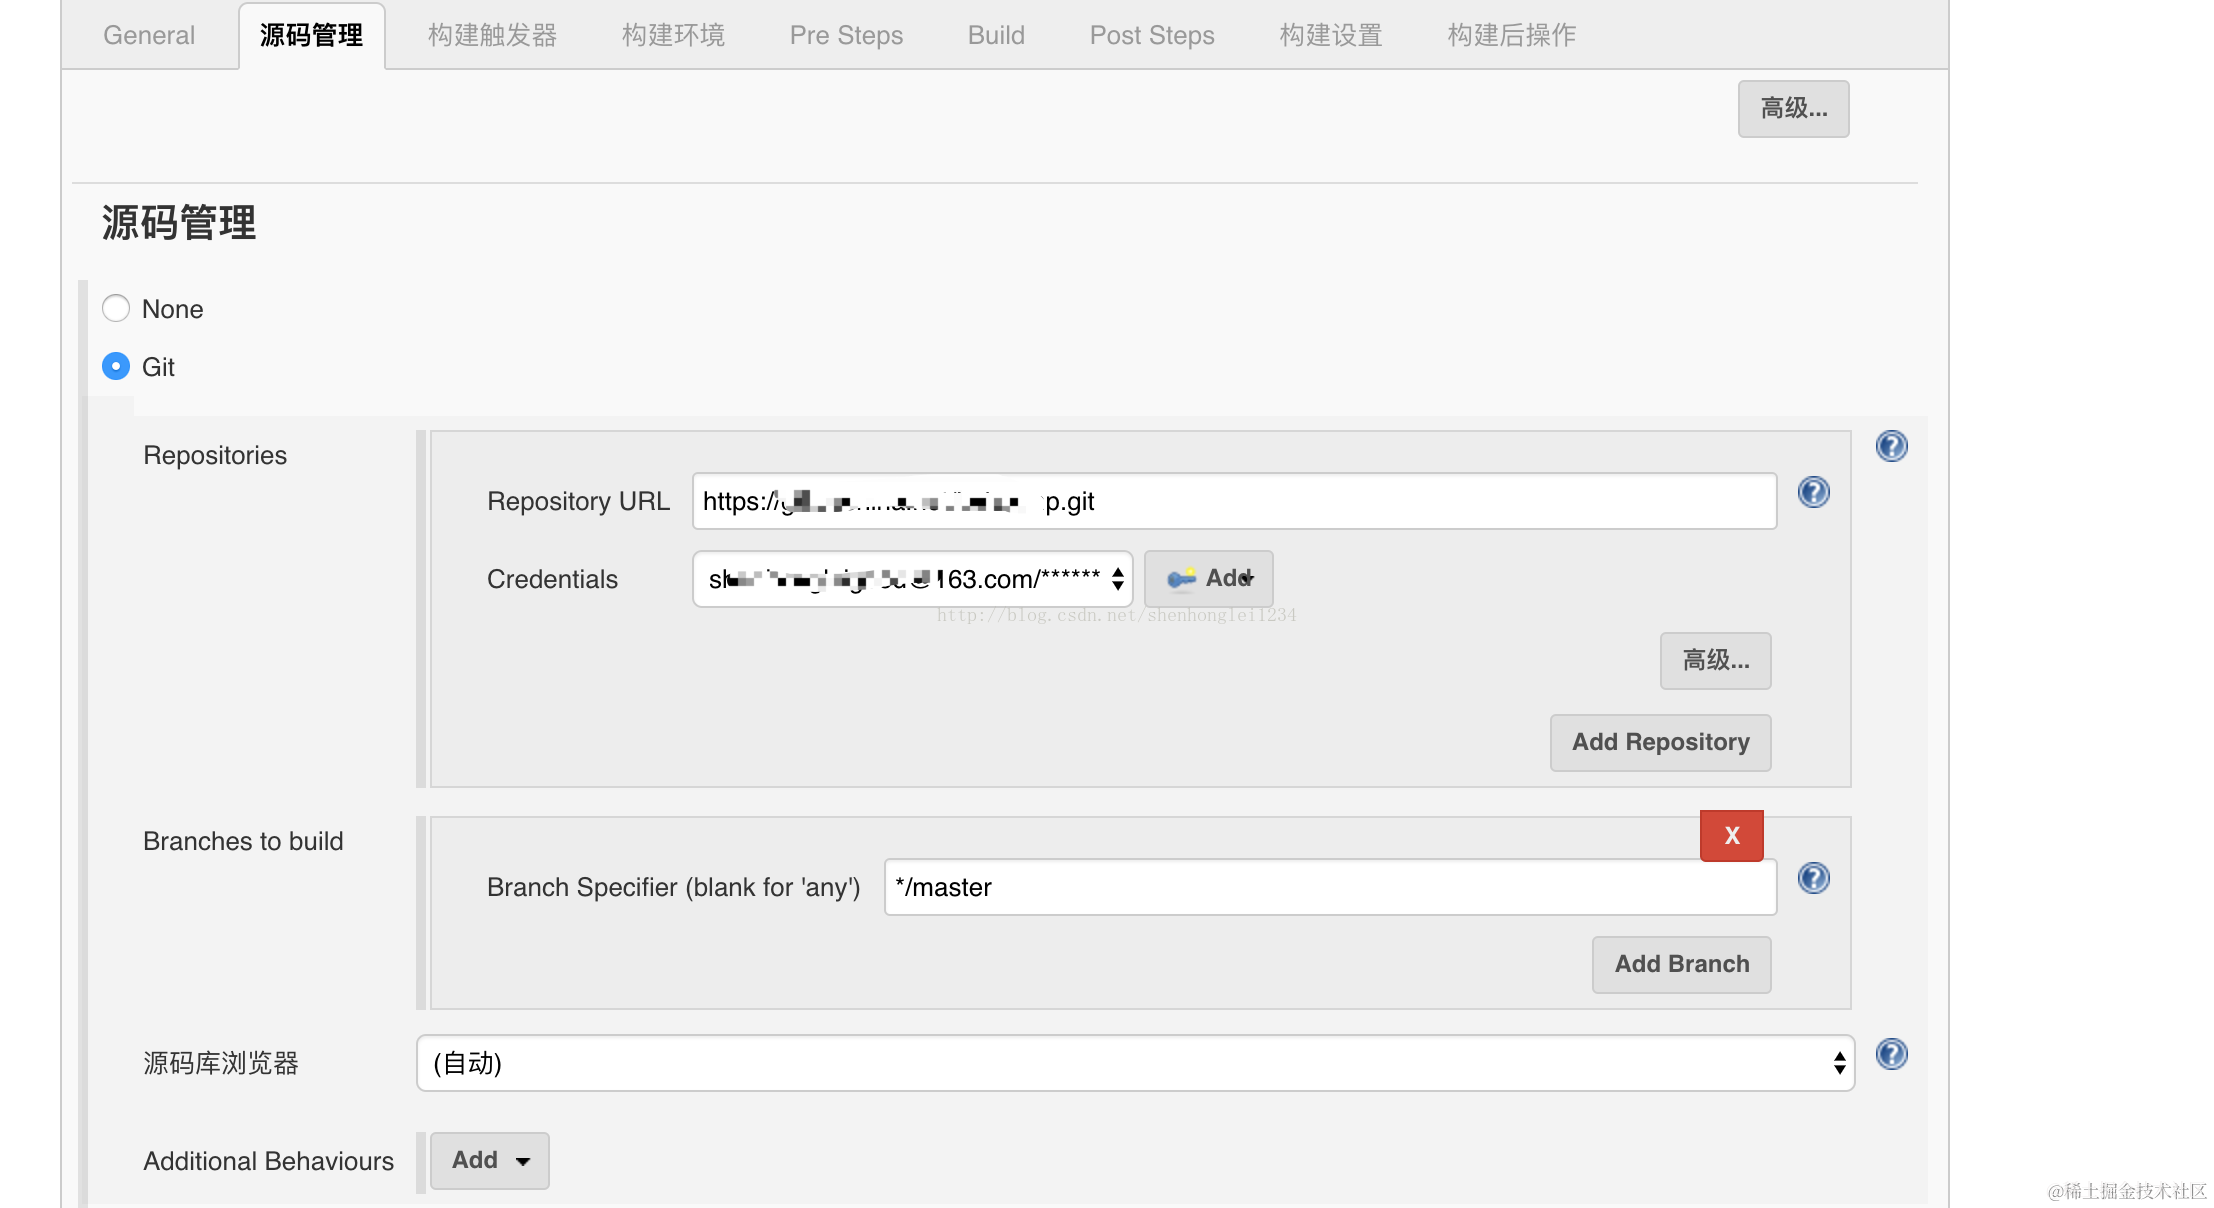Screen dimensions: 2214x1208
Task: Open the Post Steps tab
Action: pyautogui.click(x=1151, y=35)
